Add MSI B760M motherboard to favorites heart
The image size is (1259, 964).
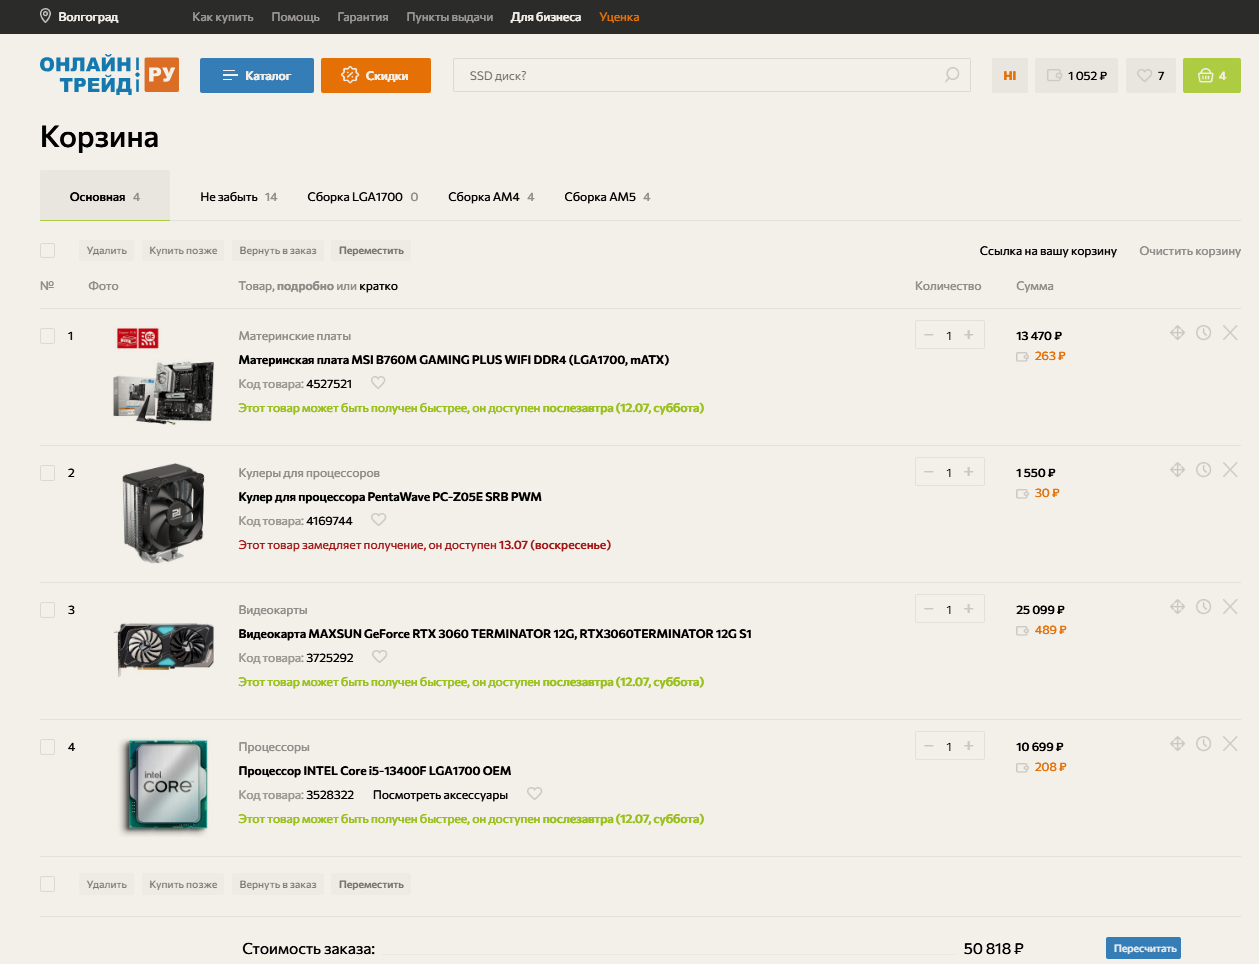(x=378, y=383)
